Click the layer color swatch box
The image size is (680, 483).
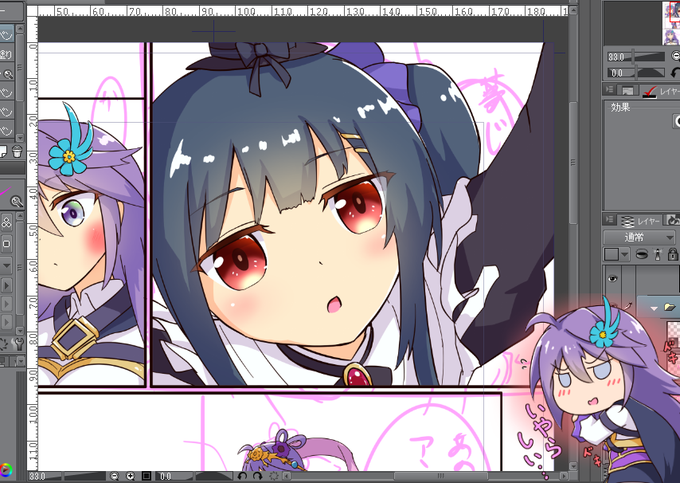tap(611, 255)
